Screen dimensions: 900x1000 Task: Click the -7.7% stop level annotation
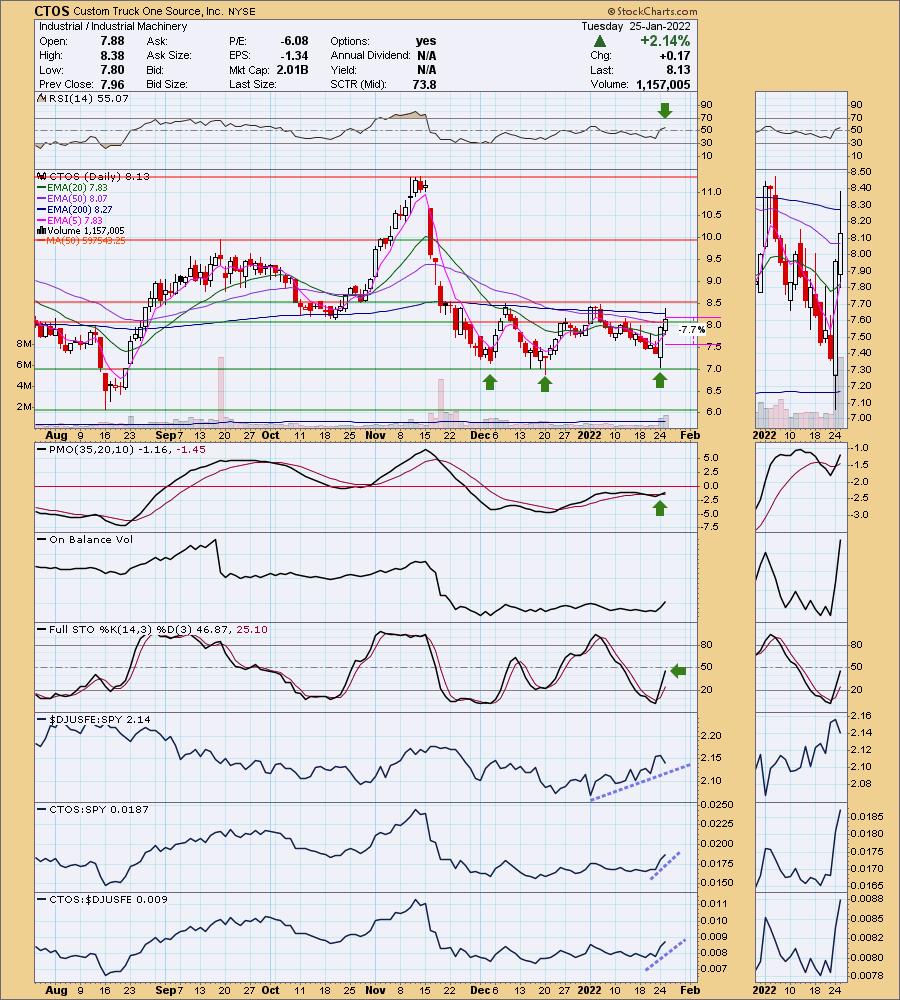pos(690,330)
